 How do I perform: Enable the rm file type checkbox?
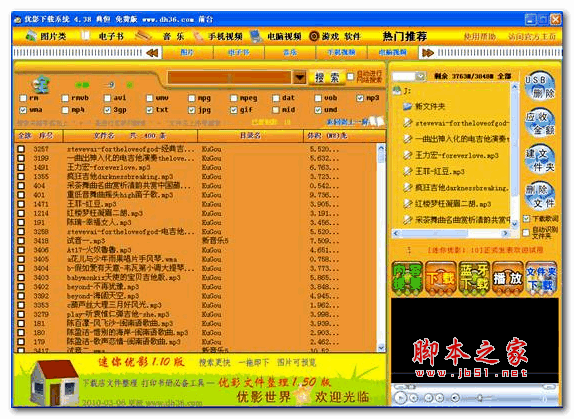[23, 98]
